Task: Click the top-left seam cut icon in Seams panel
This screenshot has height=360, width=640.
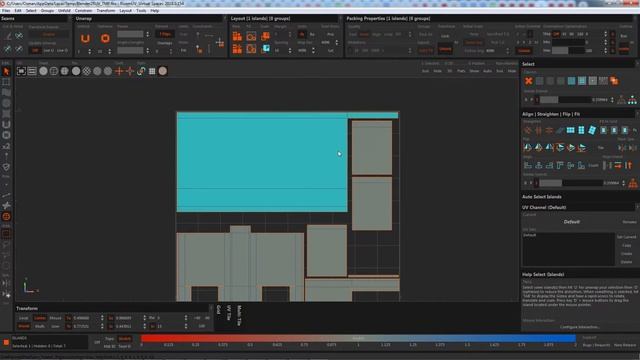Action: tap(8, 36)
